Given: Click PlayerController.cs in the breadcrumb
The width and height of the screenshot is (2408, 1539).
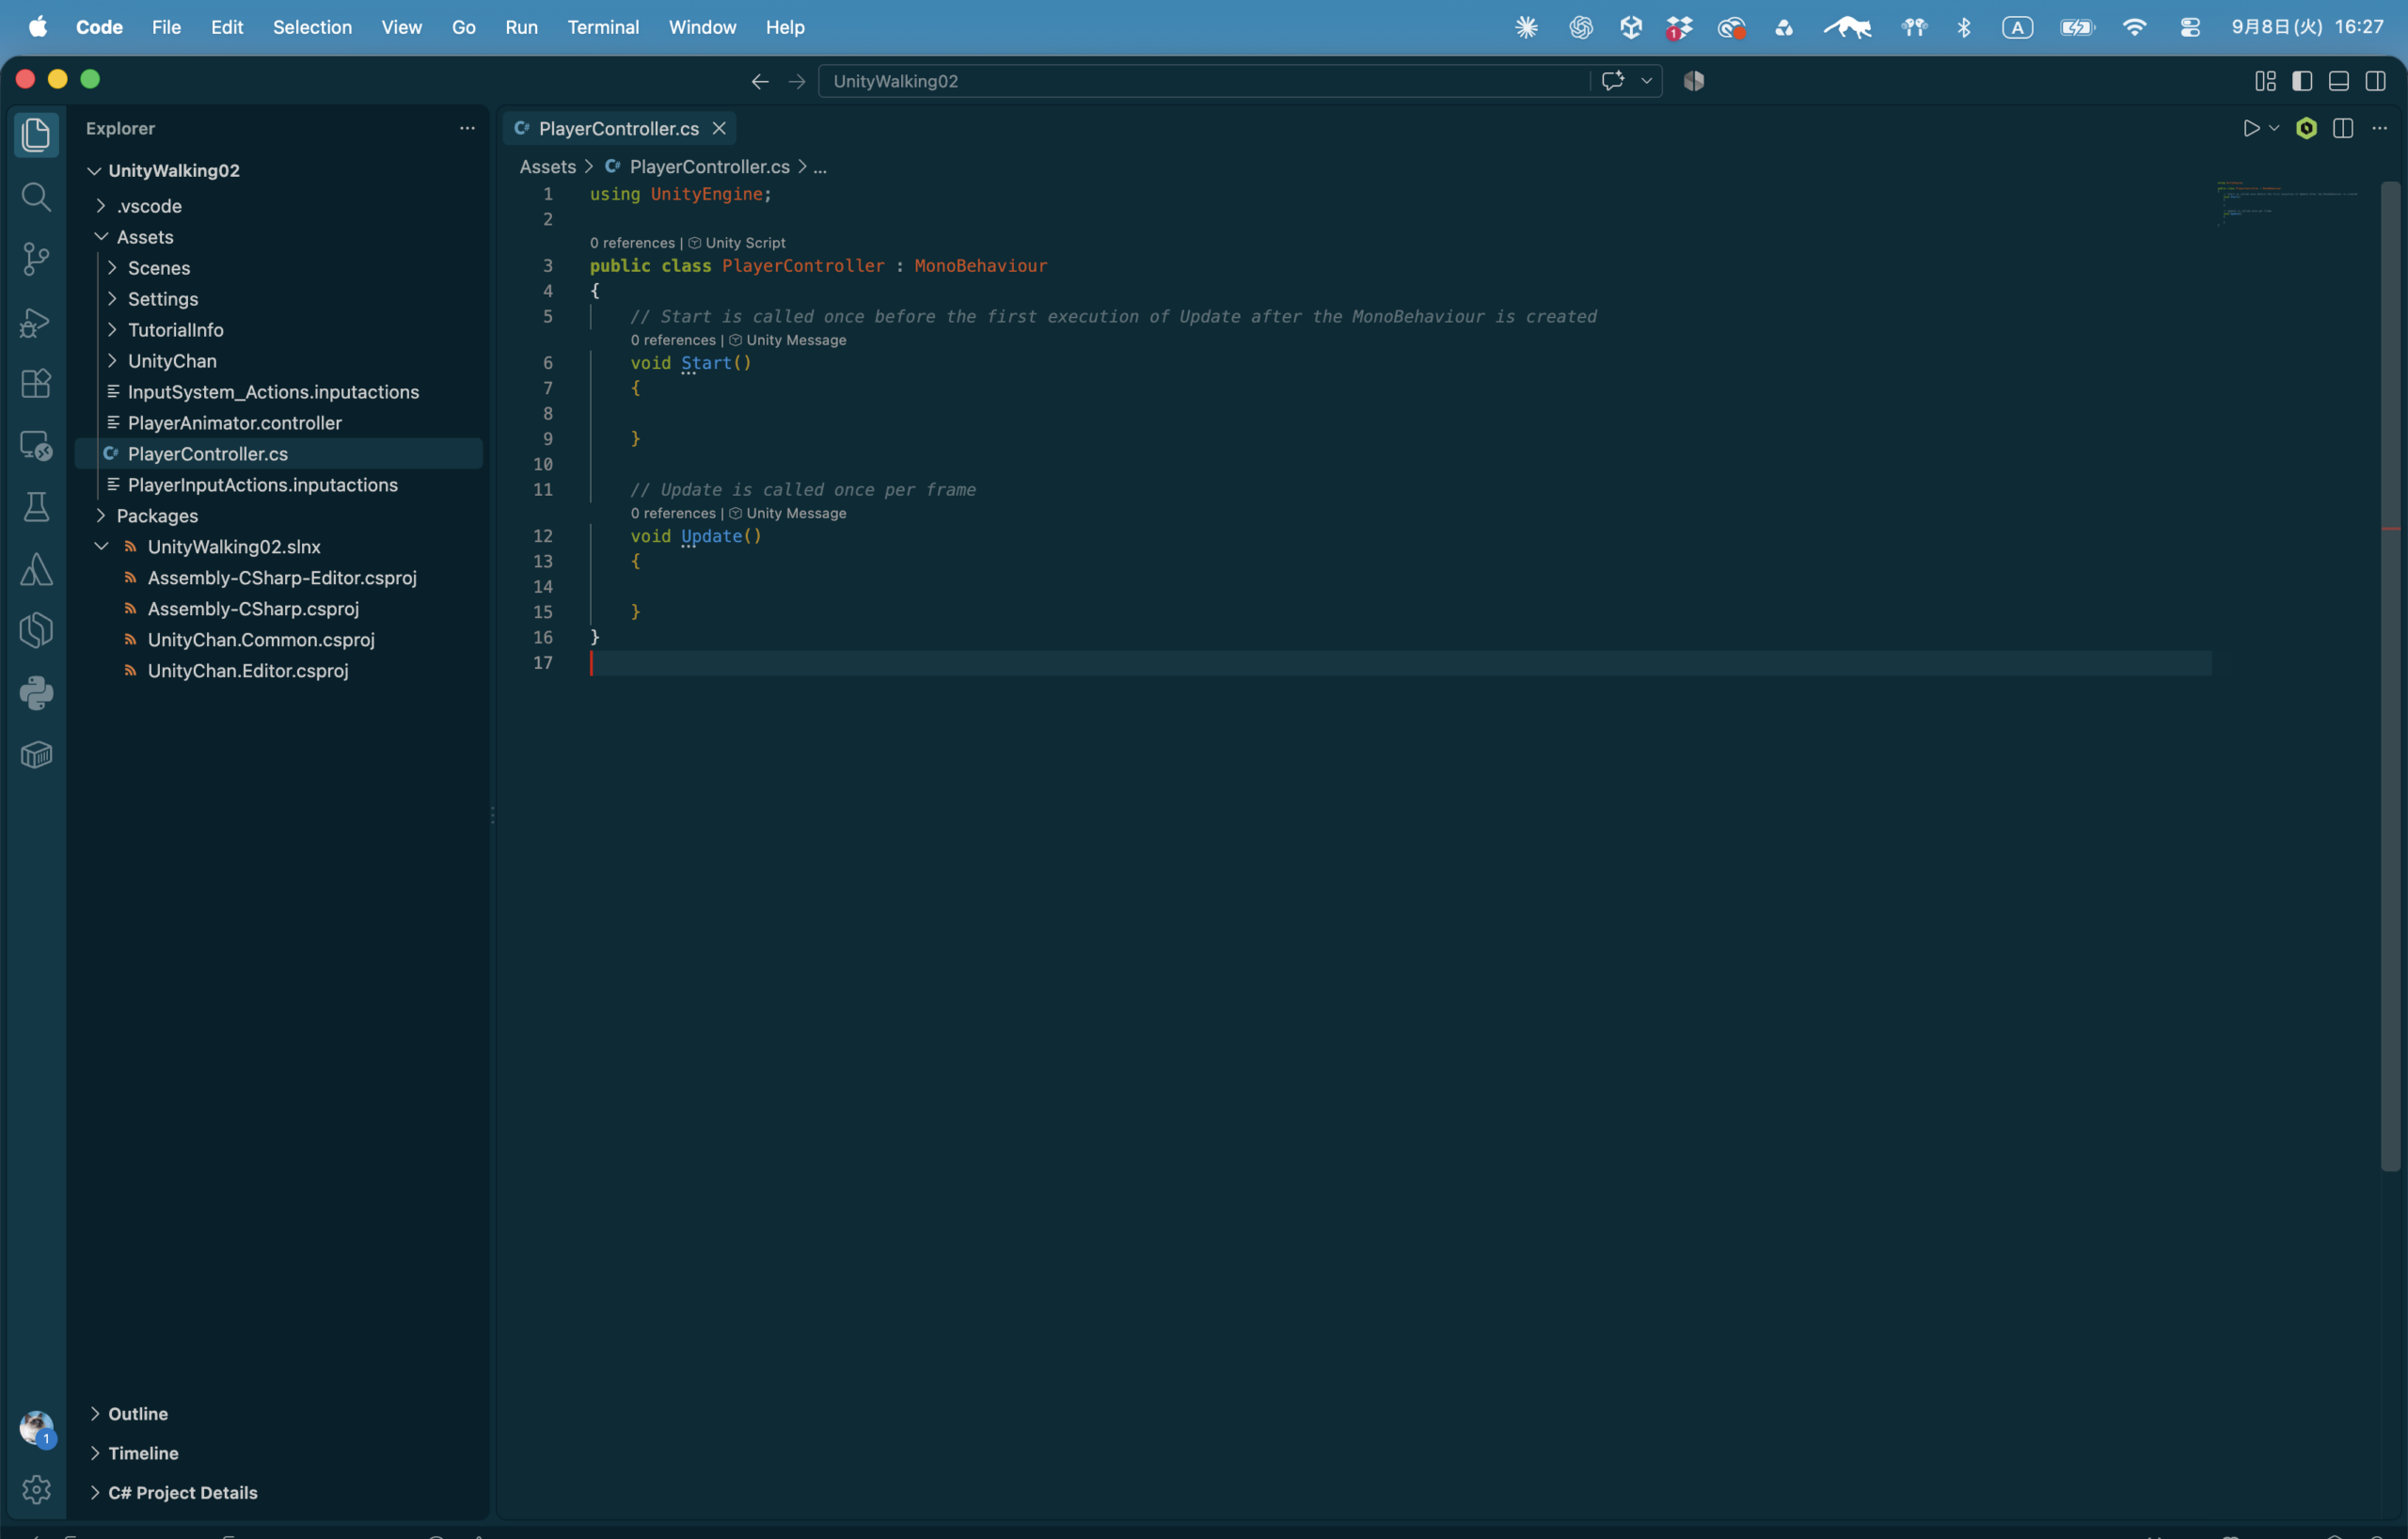Looking at the screenshot, I should (x=709, y=167).
